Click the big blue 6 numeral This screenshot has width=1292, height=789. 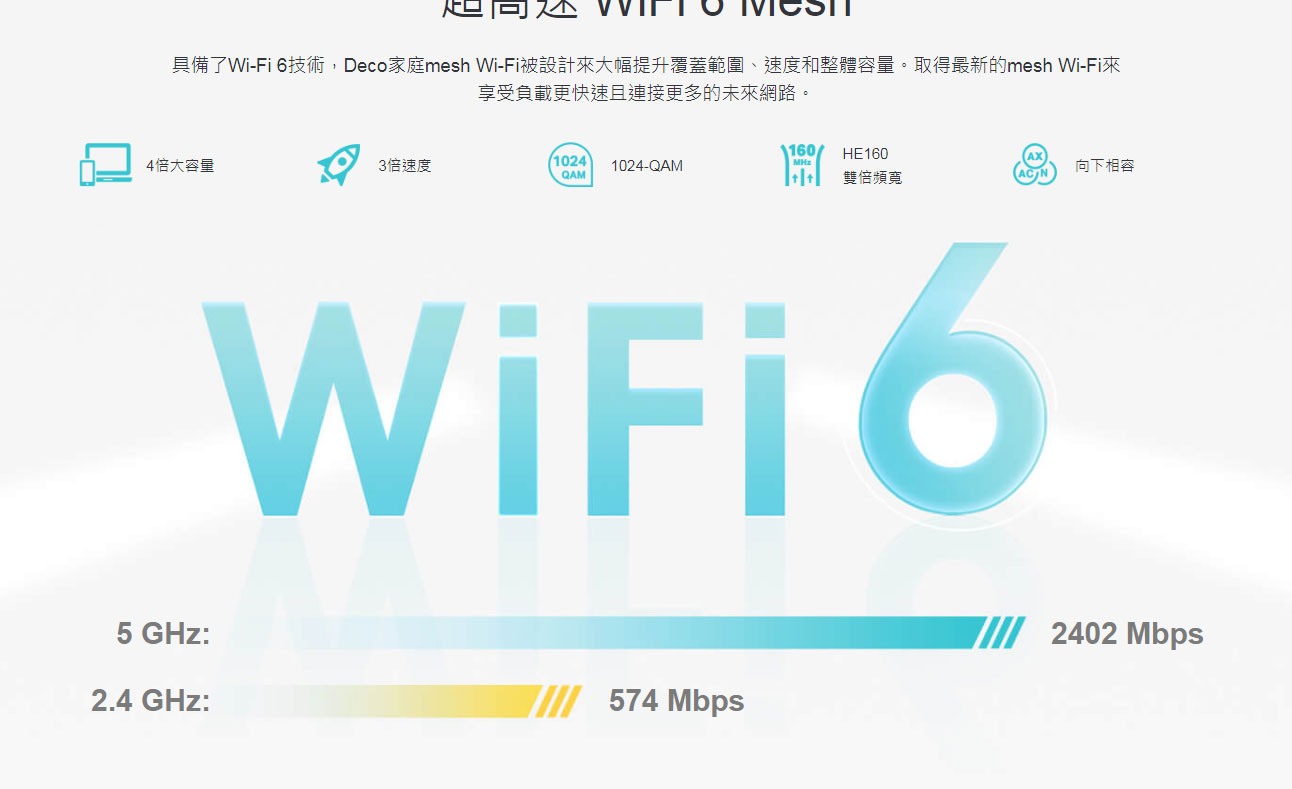coord(951,385)
